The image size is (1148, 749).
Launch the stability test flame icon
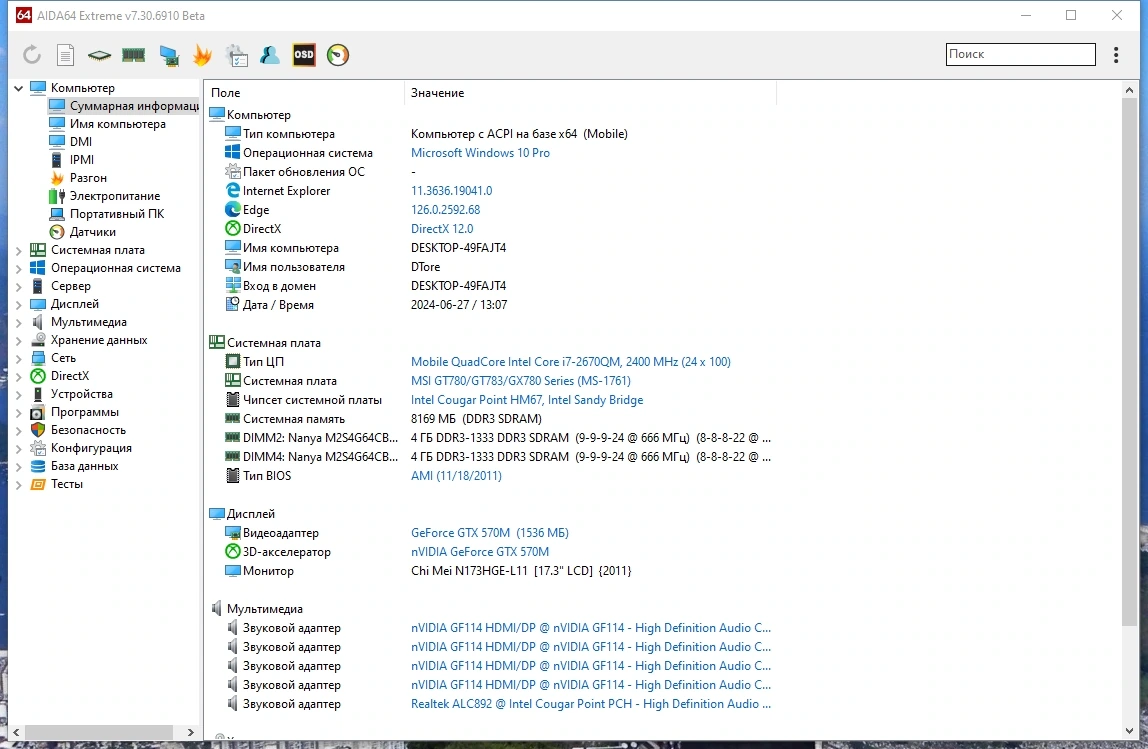point(202,55)
